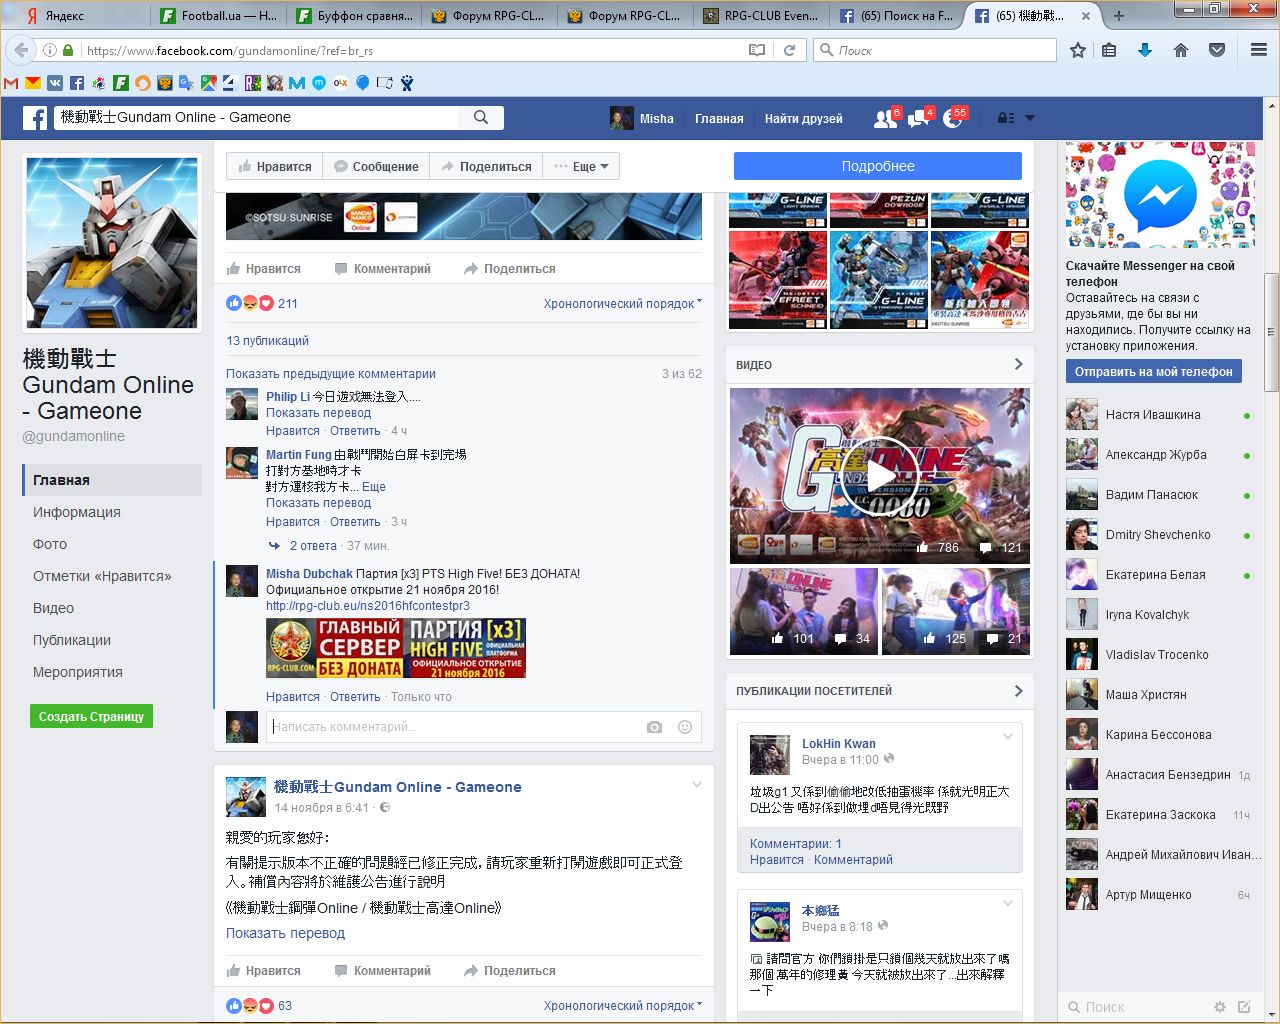1280x1024 pixels.
Task: Click Firefox bookmark star icon
Action: pyautogui.click(x=1077, y=50)
